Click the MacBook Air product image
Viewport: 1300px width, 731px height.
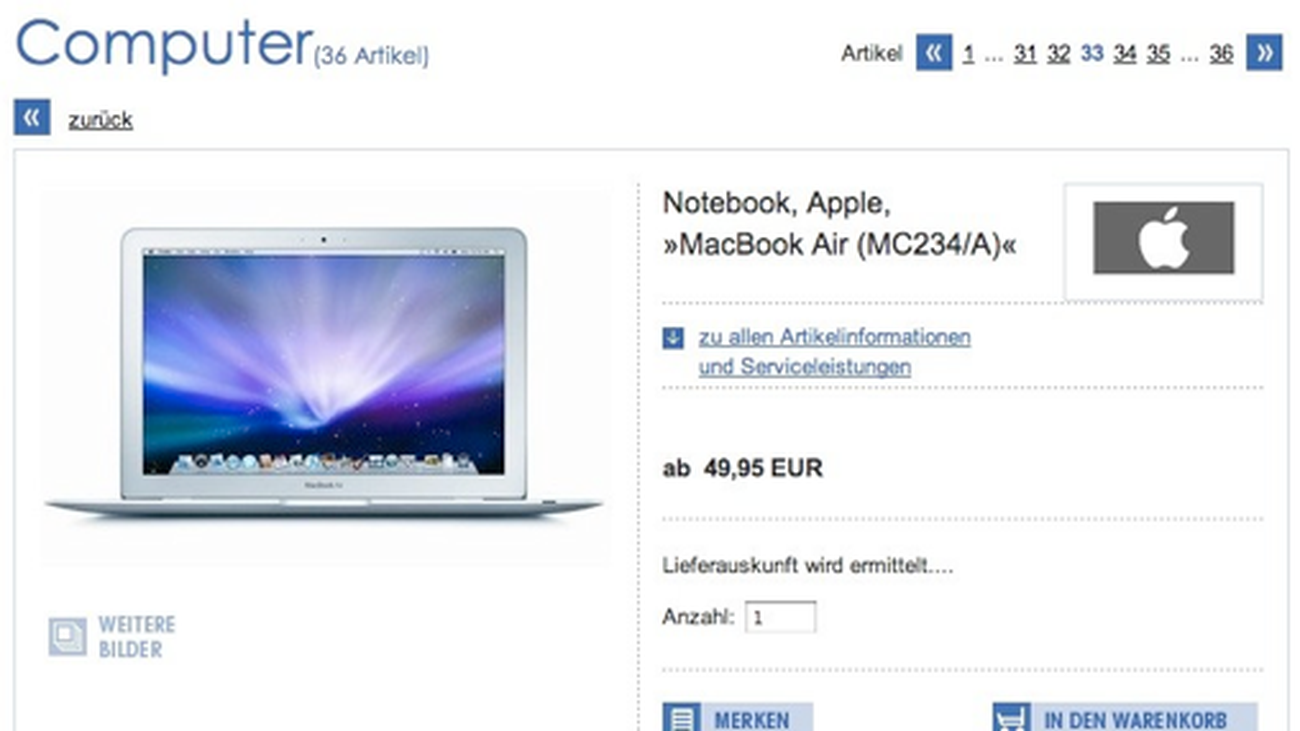[x=325, y=375]
